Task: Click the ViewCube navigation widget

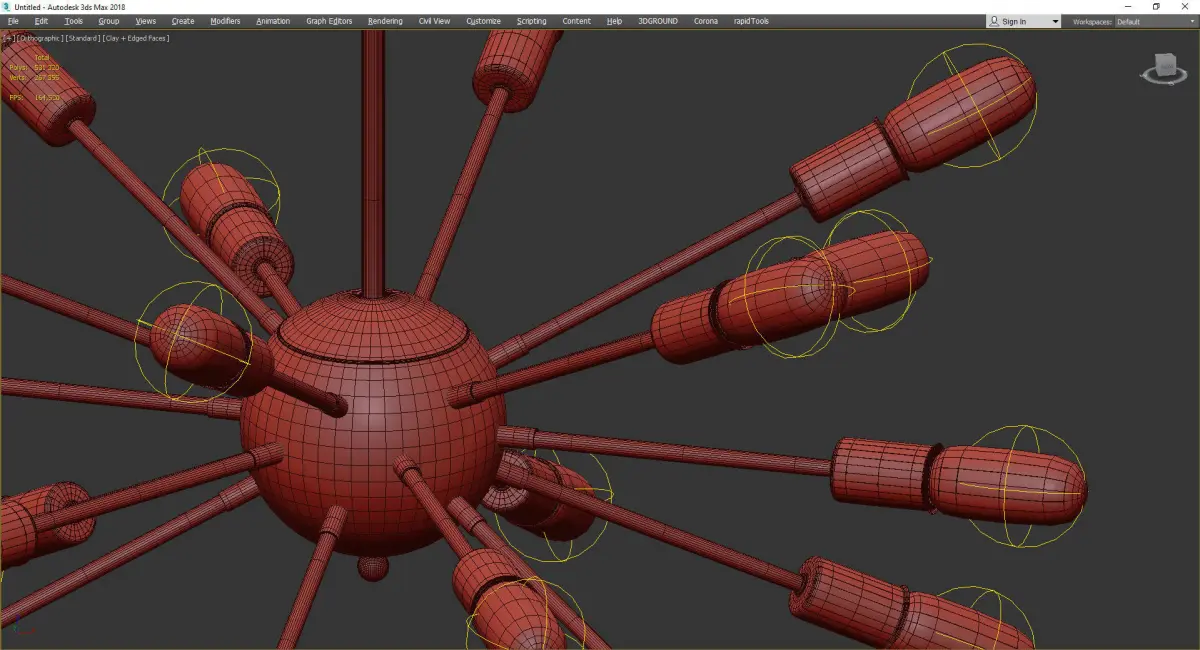Action: pyautogui.click(x=1164, y=69)
